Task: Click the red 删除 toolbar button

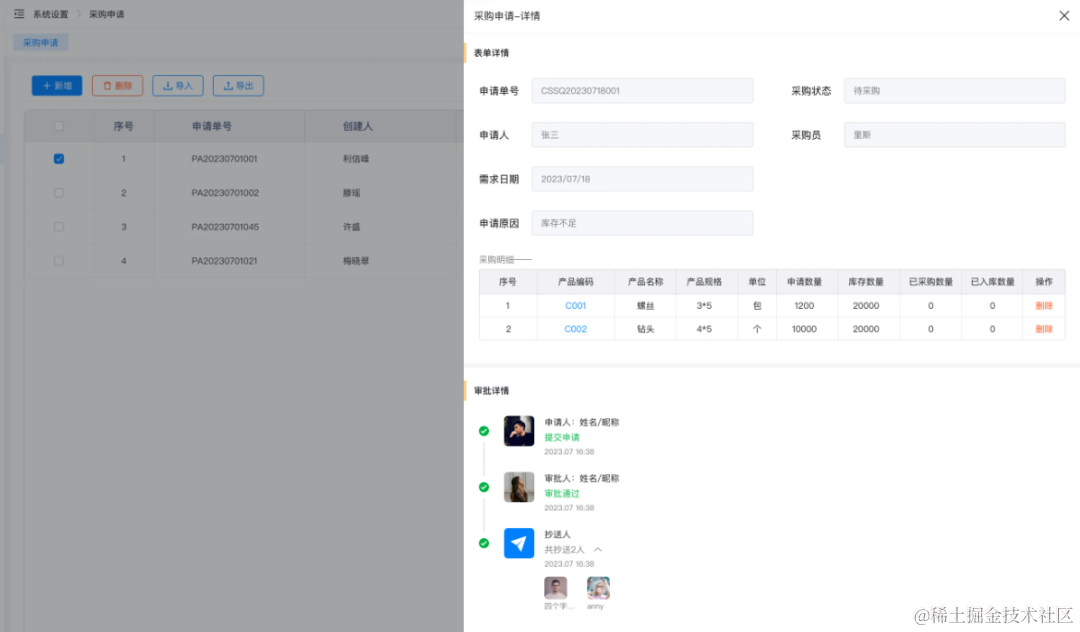Action: coord(118,85)
